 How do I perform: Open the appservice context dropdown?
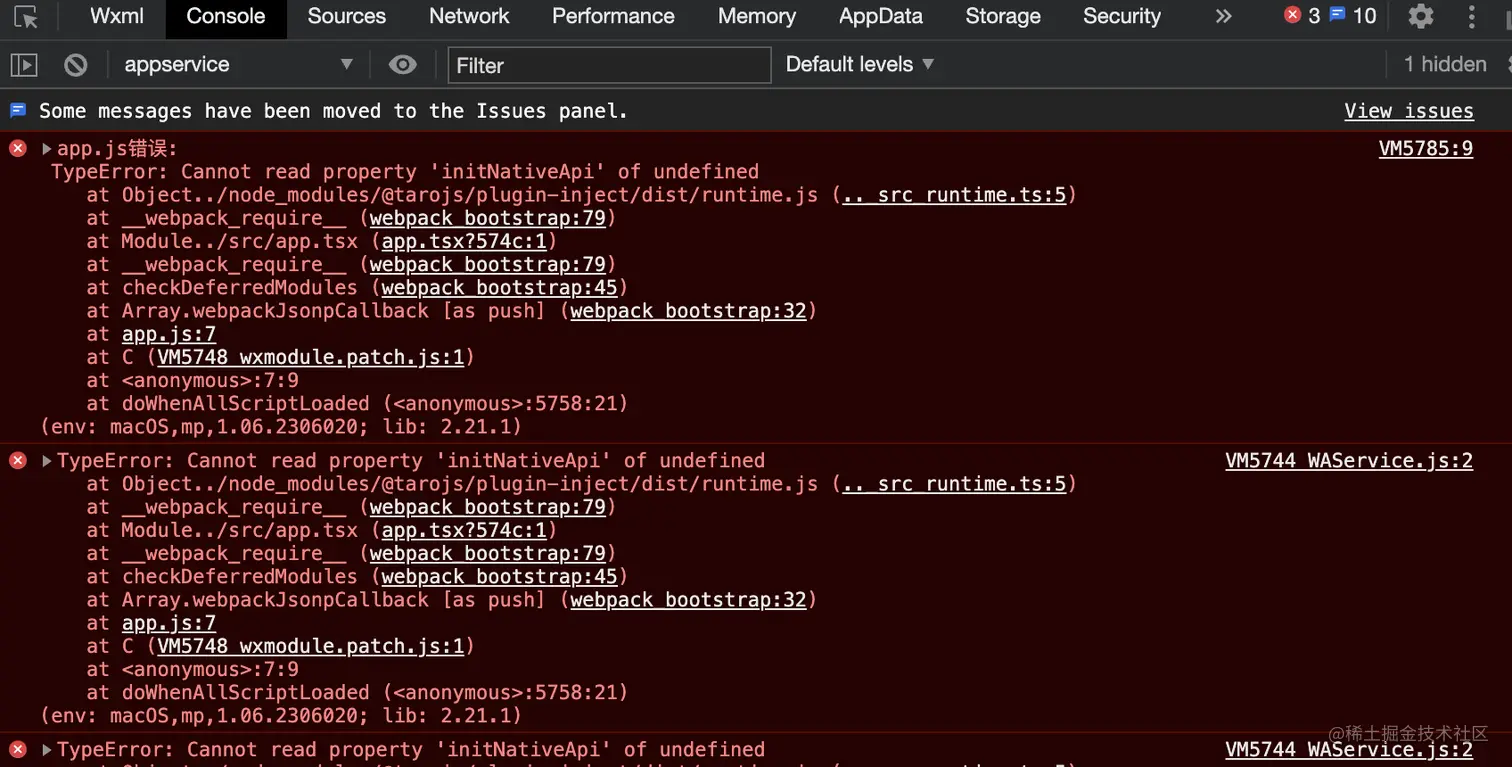[x=238, y=65]
